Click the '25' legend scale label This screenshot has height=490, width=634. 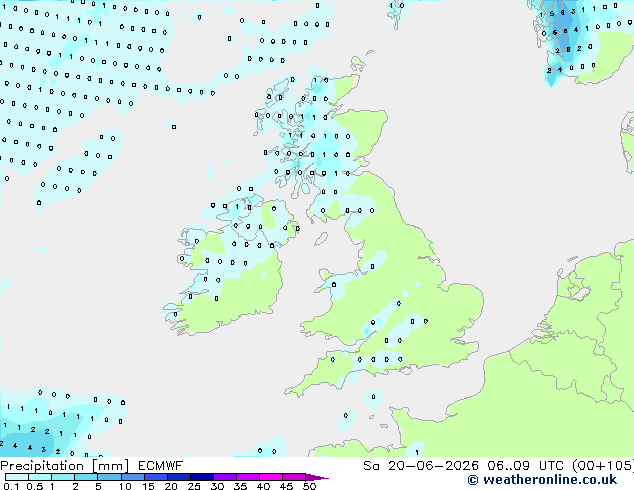tap(194, 486)
